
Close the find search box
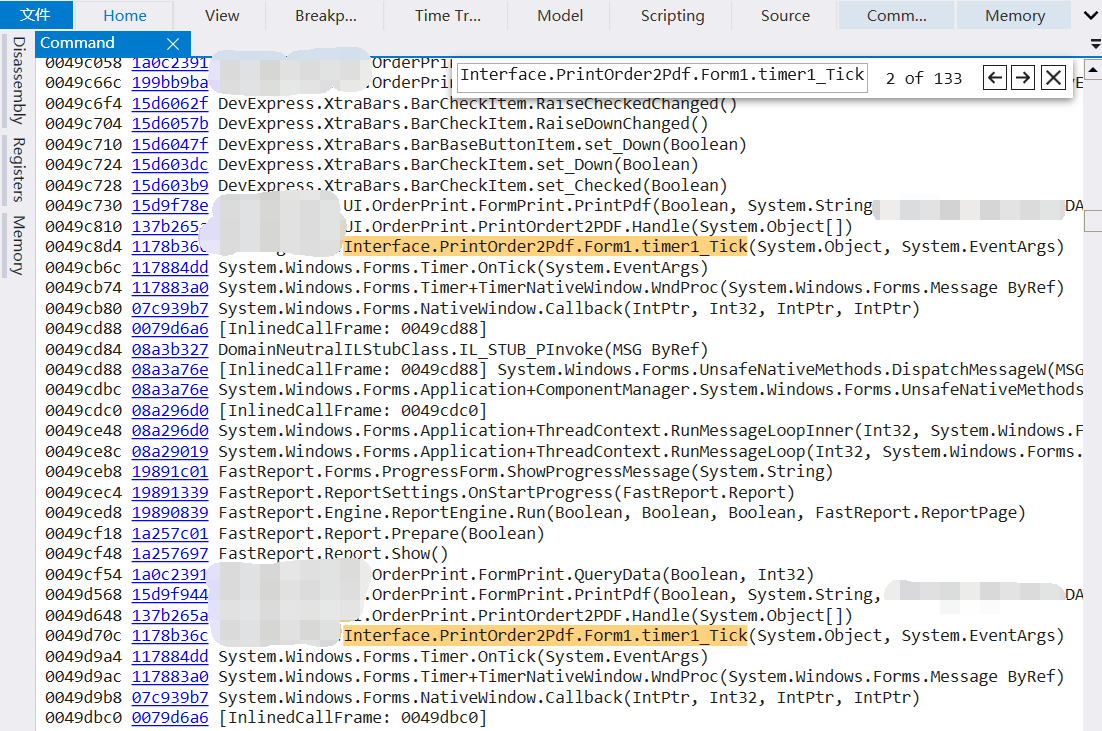(1053, 77)
